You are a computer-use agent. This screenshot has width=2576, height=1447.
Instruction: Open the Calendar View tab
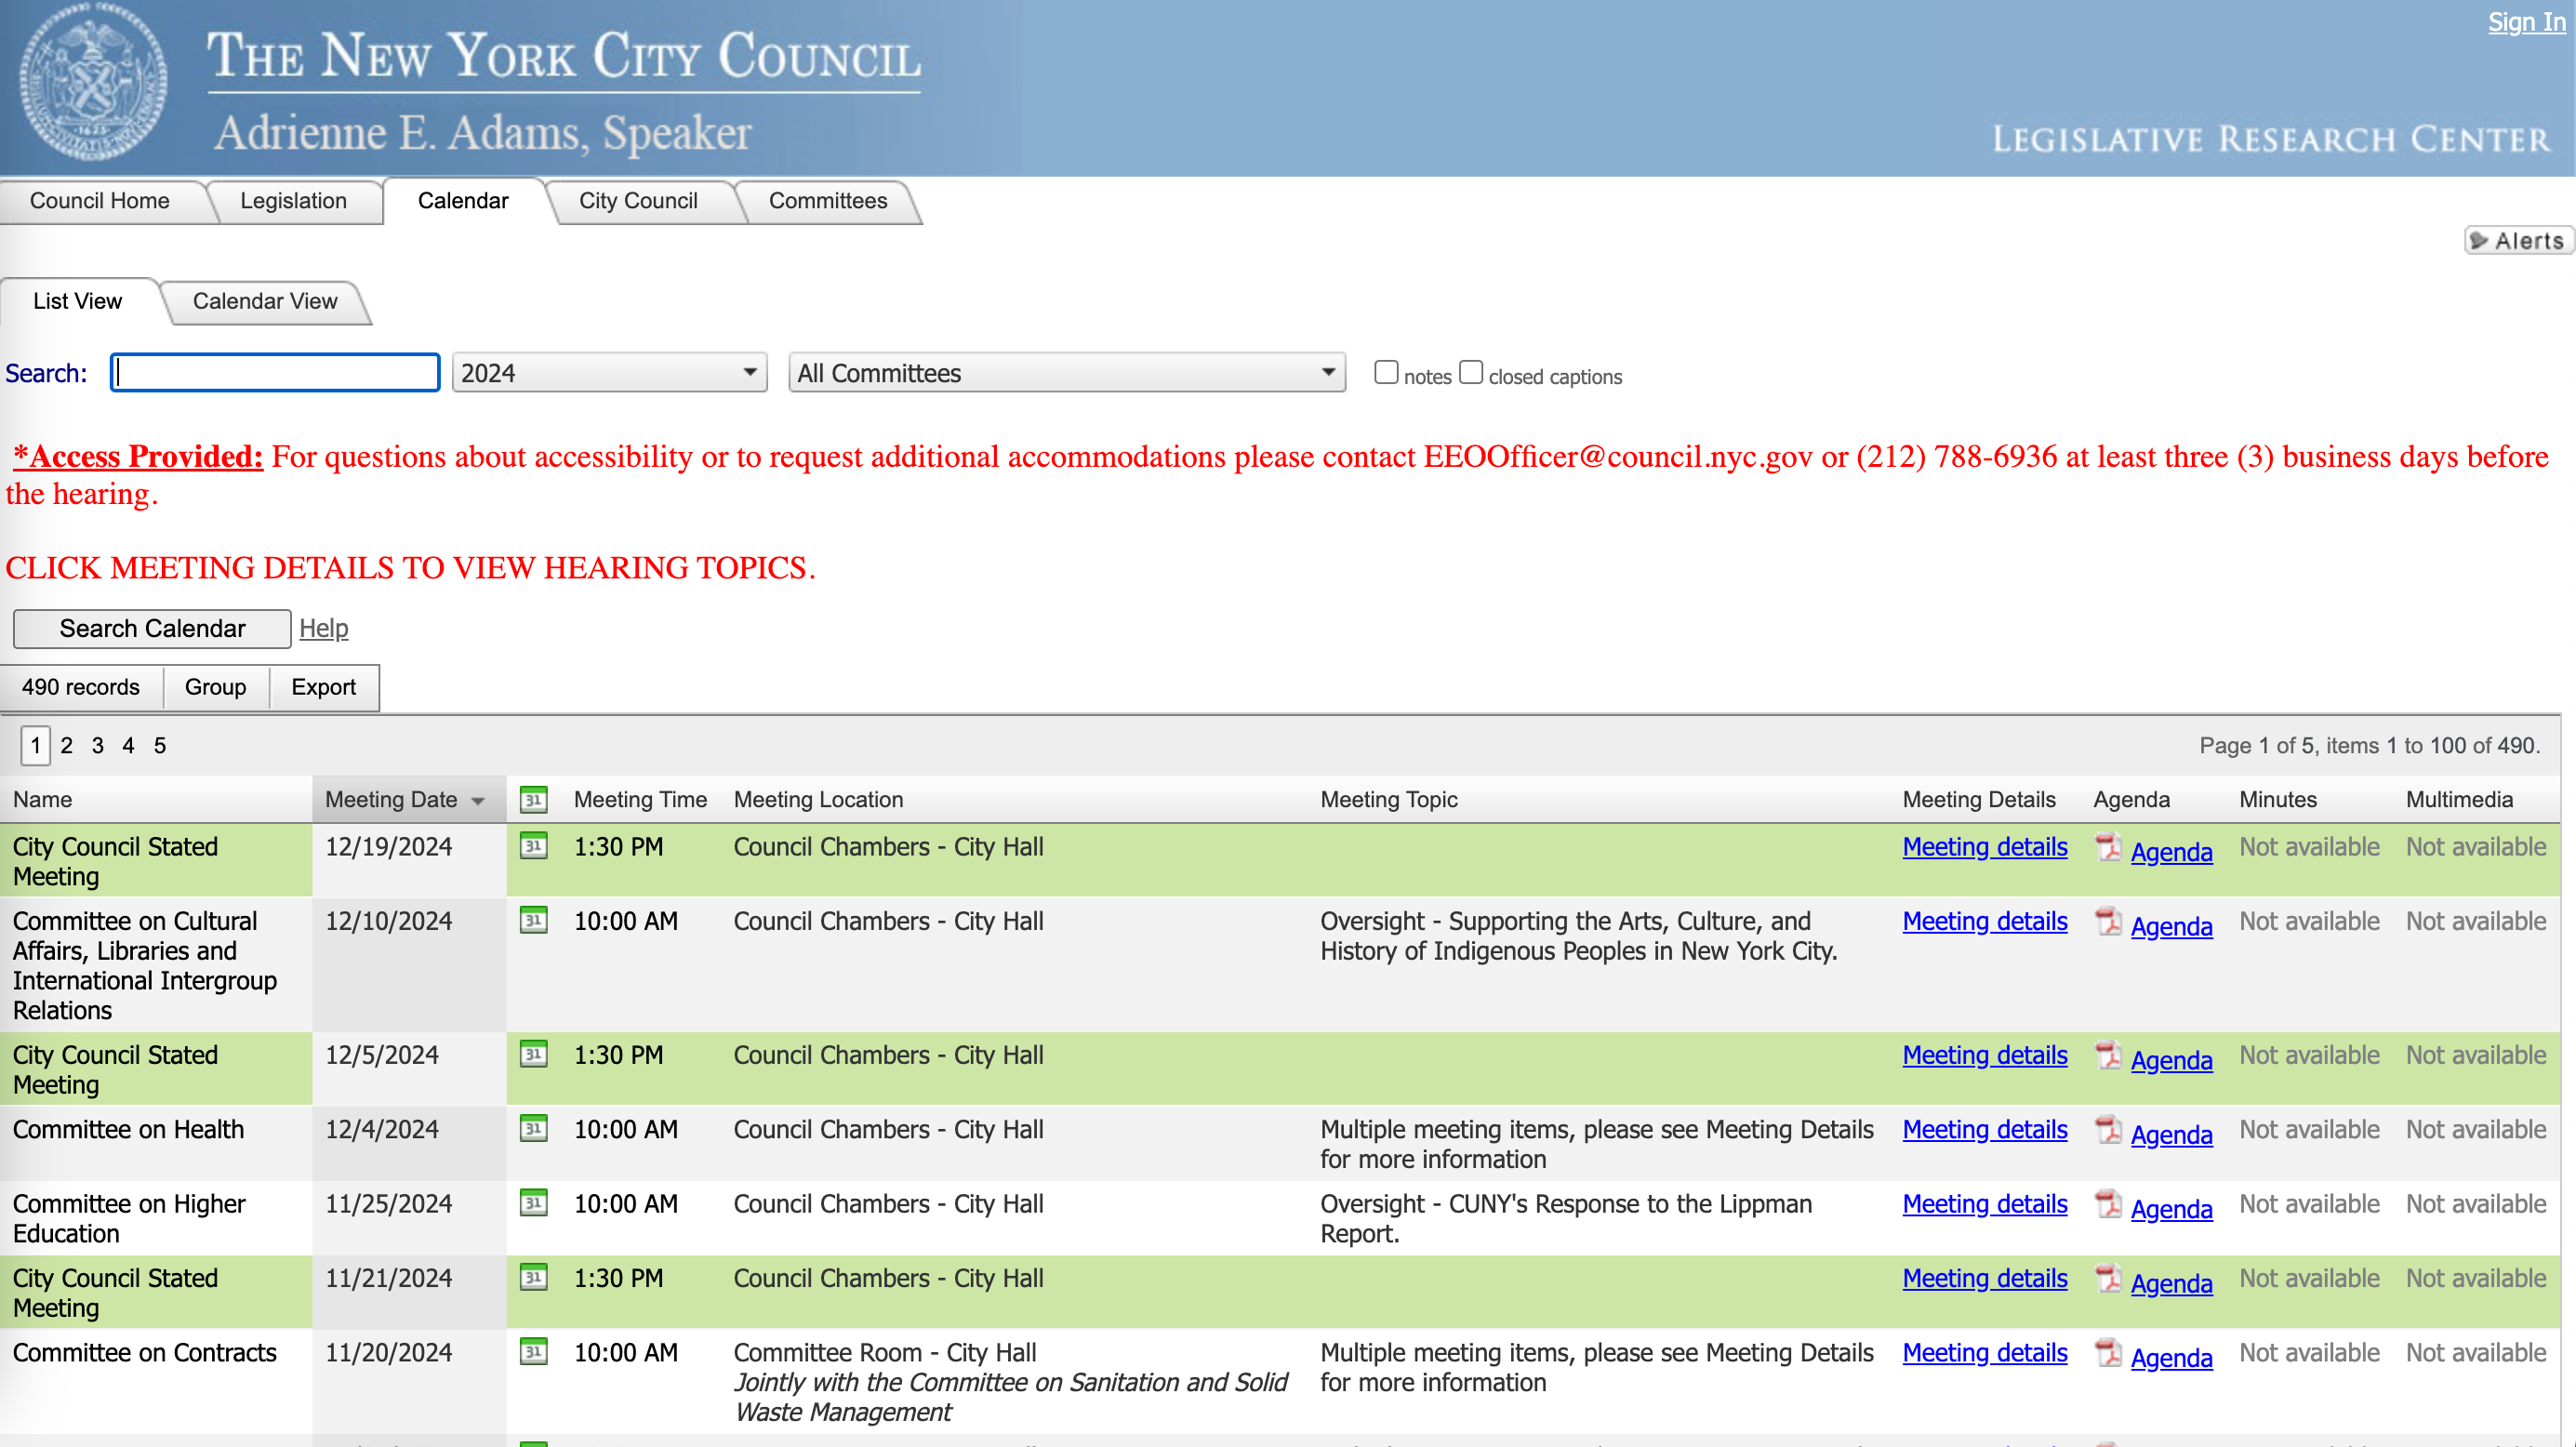pos(264,301)
